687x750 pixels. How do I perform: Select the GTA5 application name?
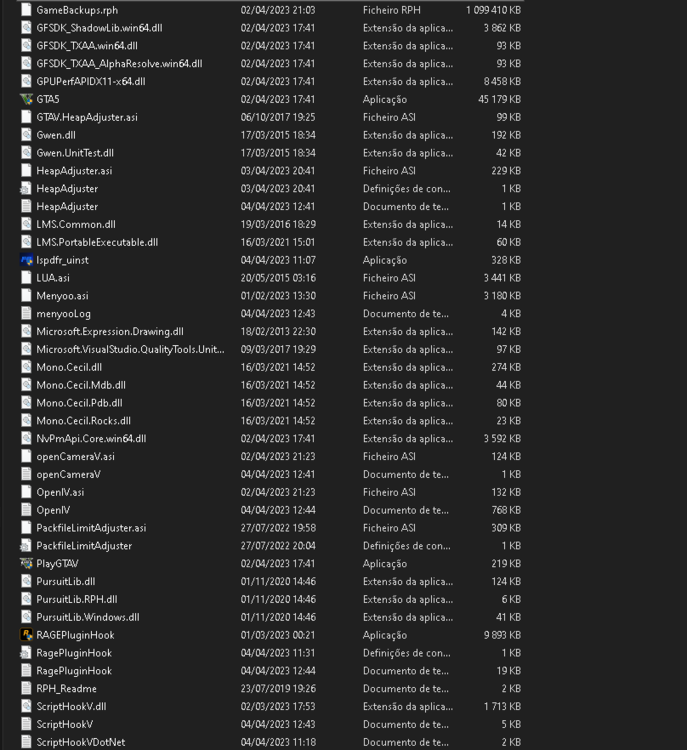[x=48, y=99]
